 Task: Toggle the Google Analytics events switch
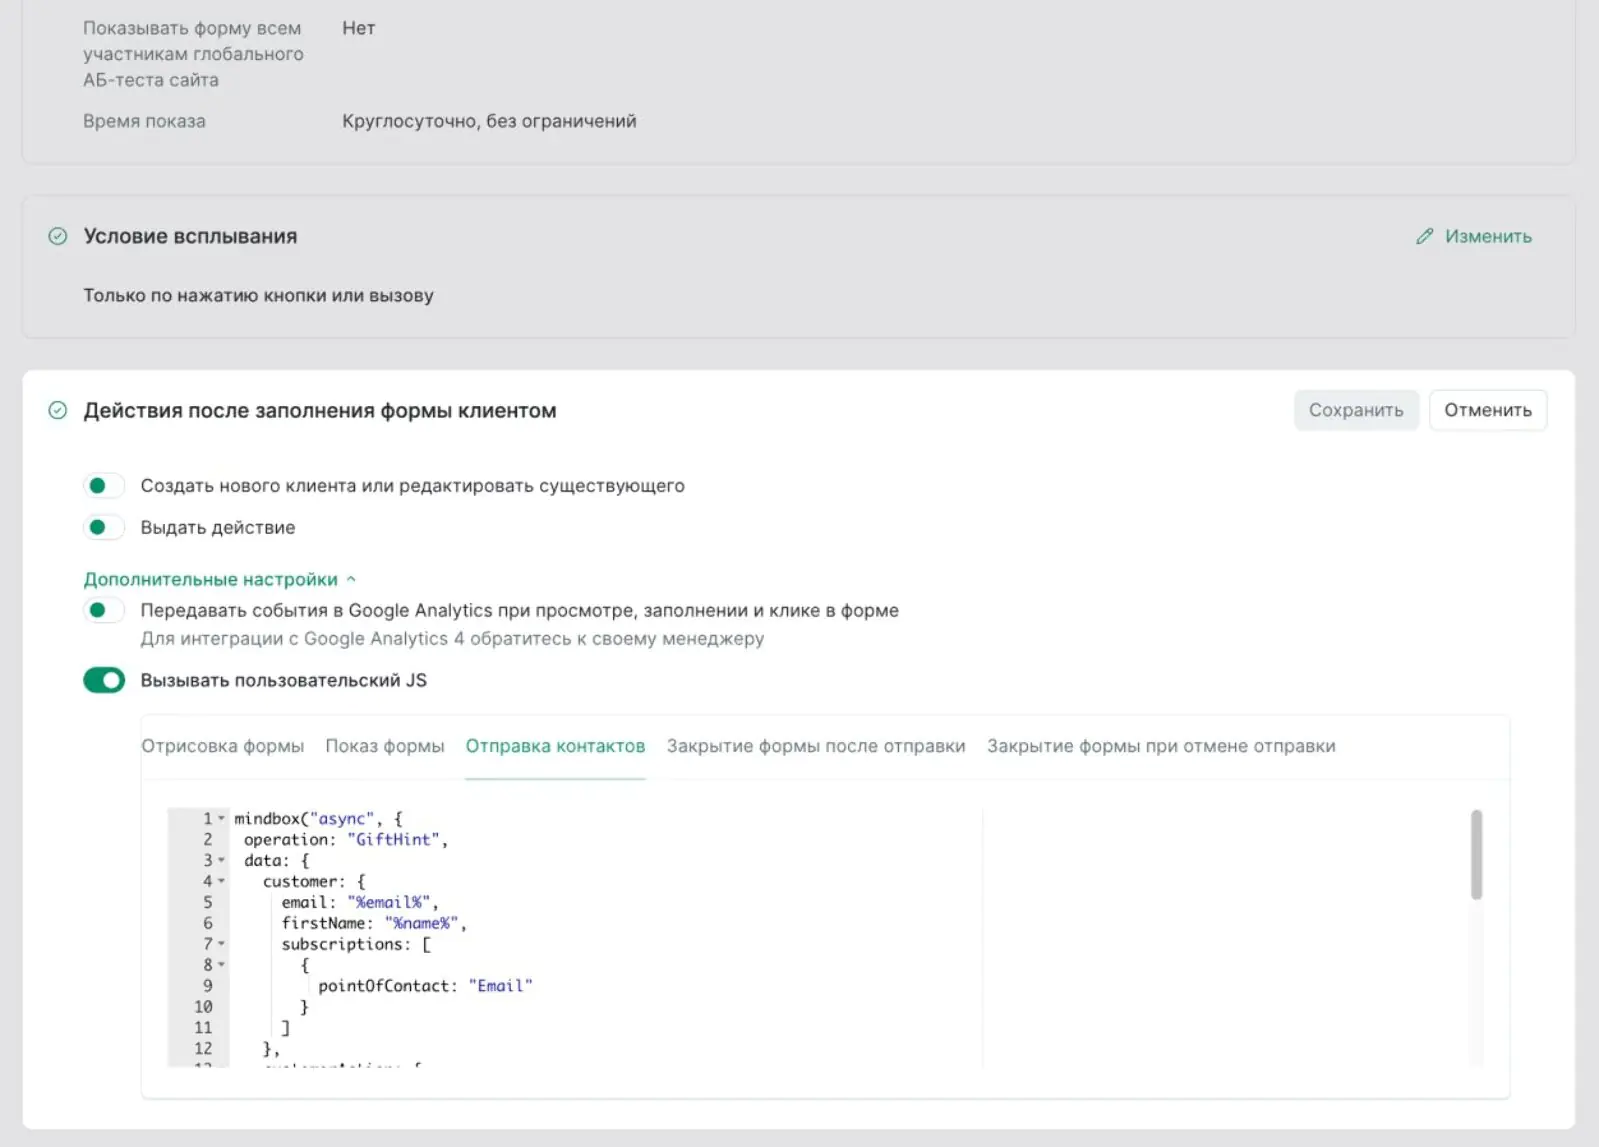pos(104,611)
